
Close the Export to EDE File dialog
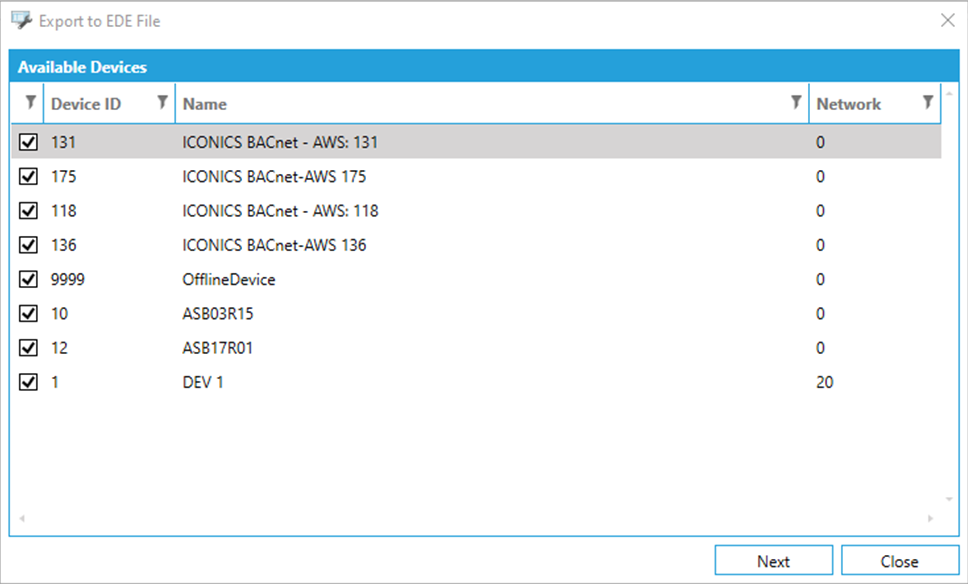pos(947,20)
